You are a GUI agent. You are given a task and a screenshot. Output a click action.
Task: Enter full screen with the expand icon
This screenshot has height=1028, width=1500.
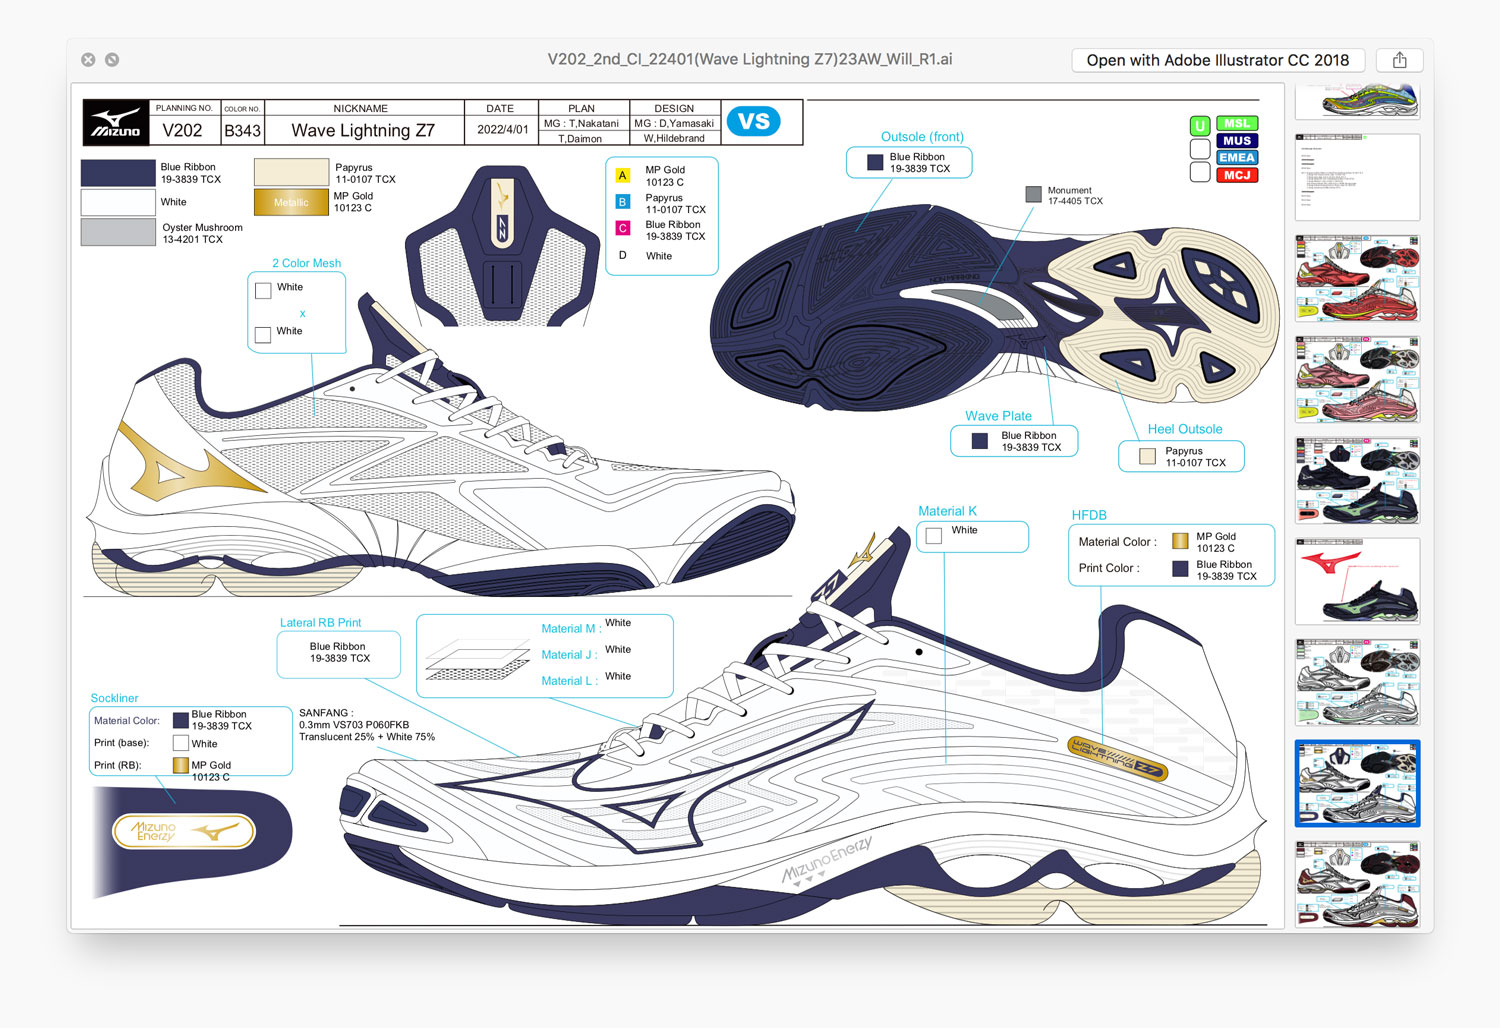coord(112,60)
